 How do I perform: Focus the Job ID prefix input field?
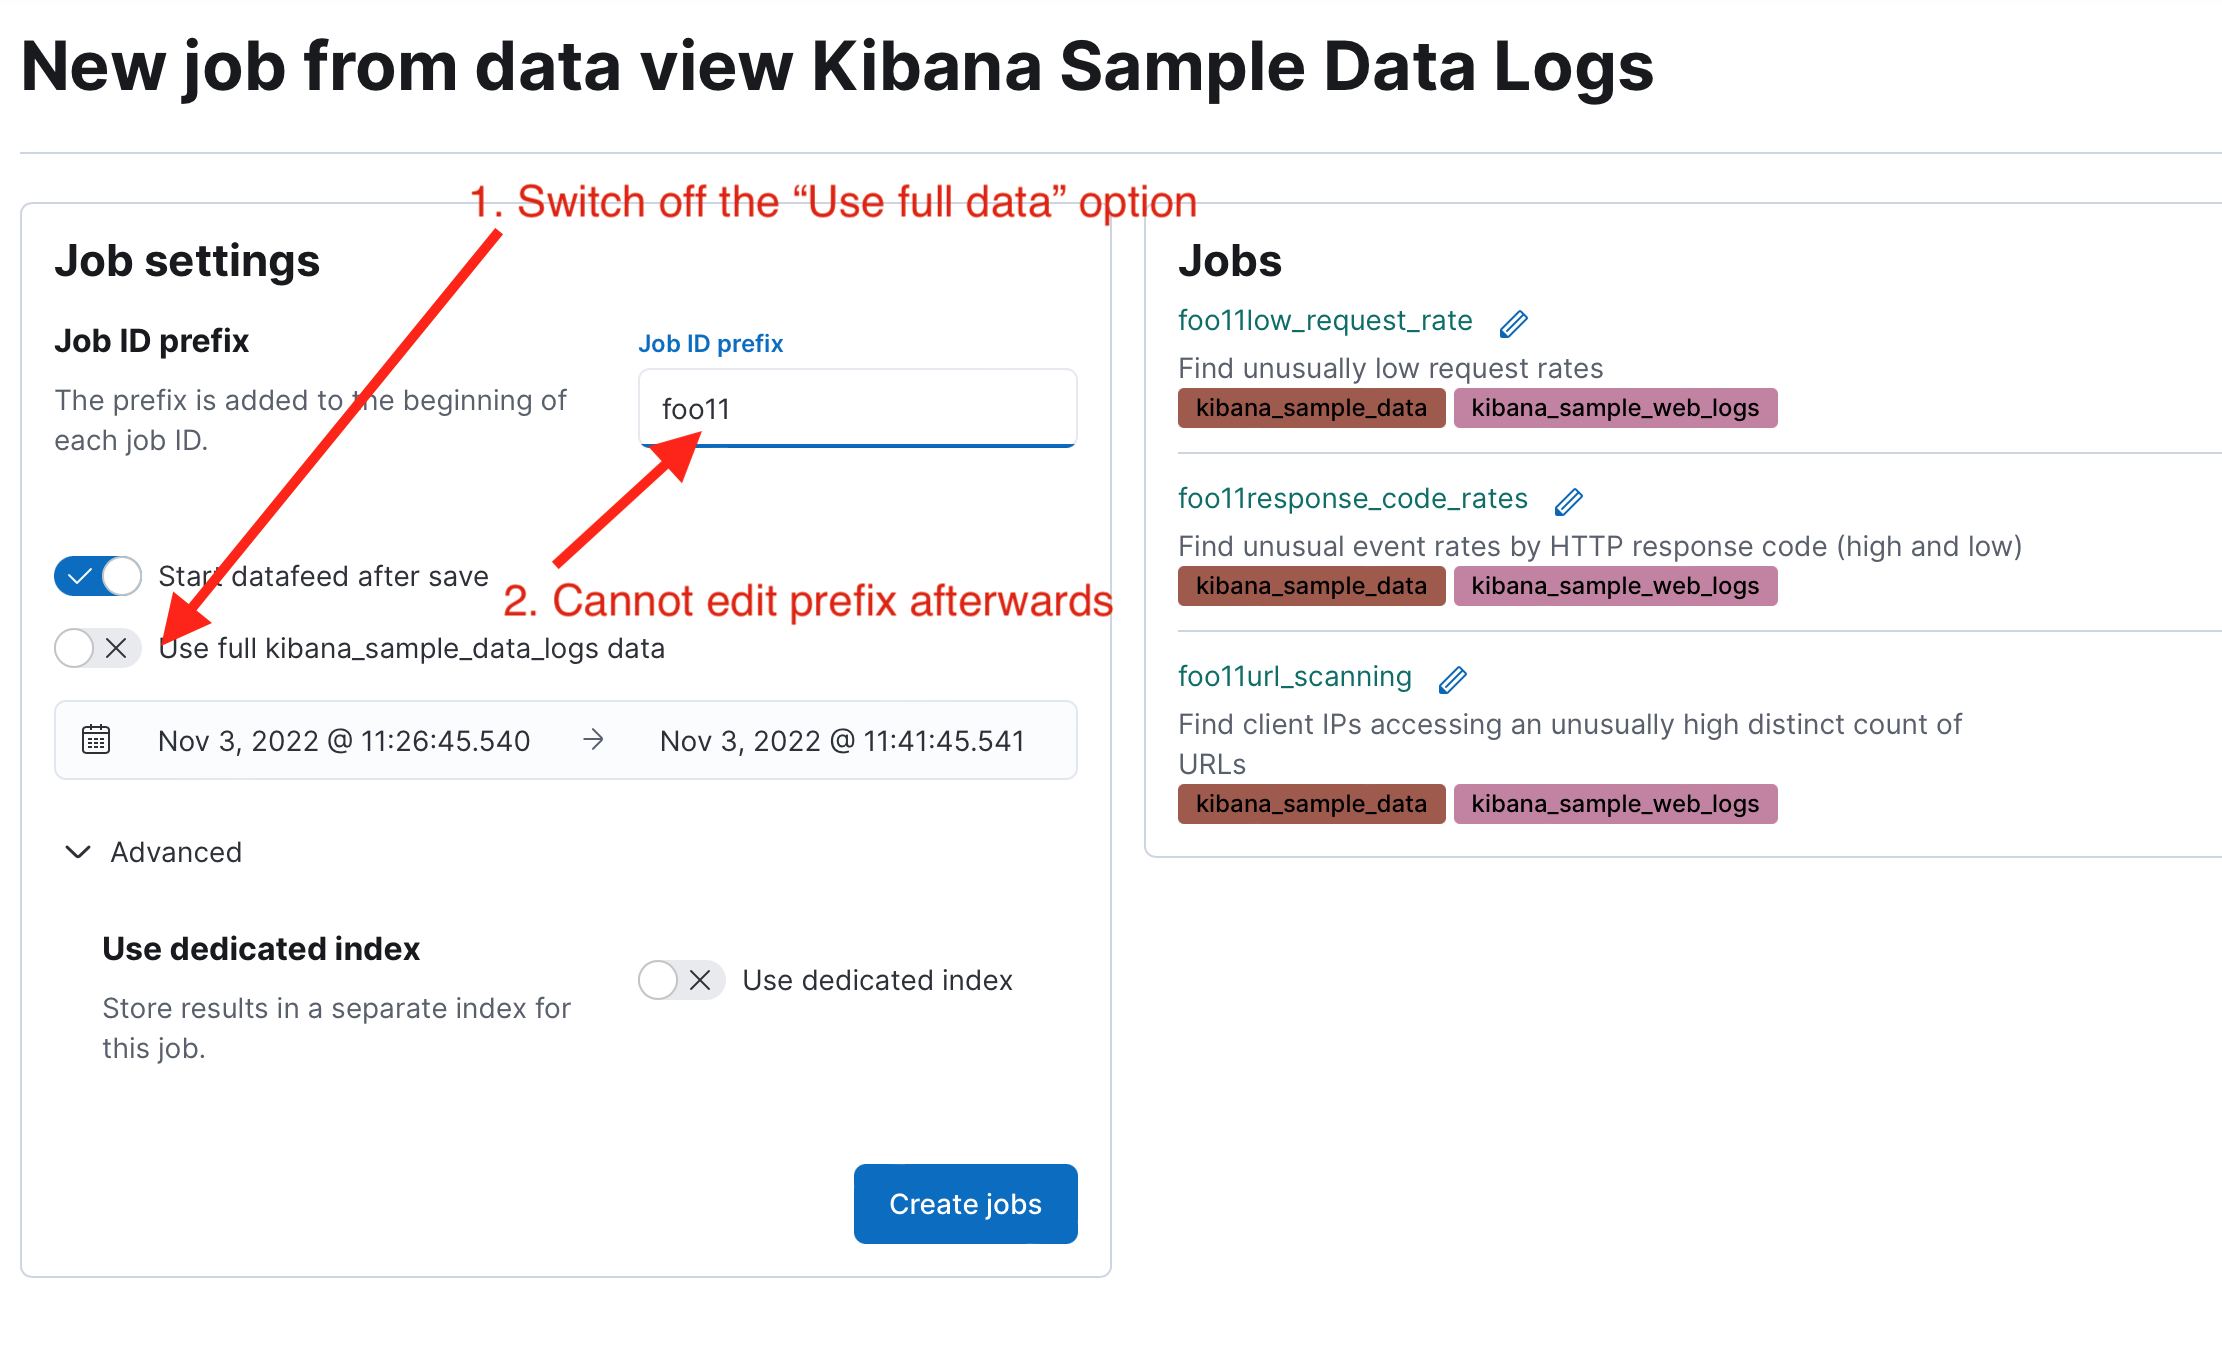[x=857, y=409]
